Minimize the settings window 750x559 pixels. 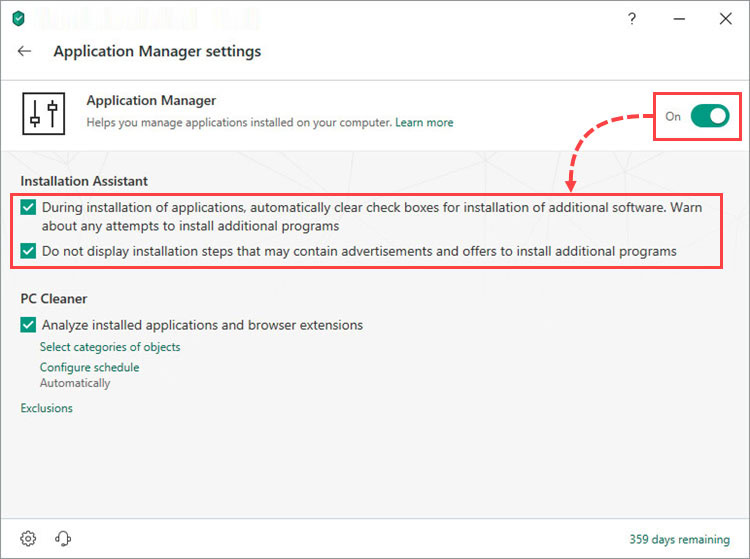(x=679, y=19)
